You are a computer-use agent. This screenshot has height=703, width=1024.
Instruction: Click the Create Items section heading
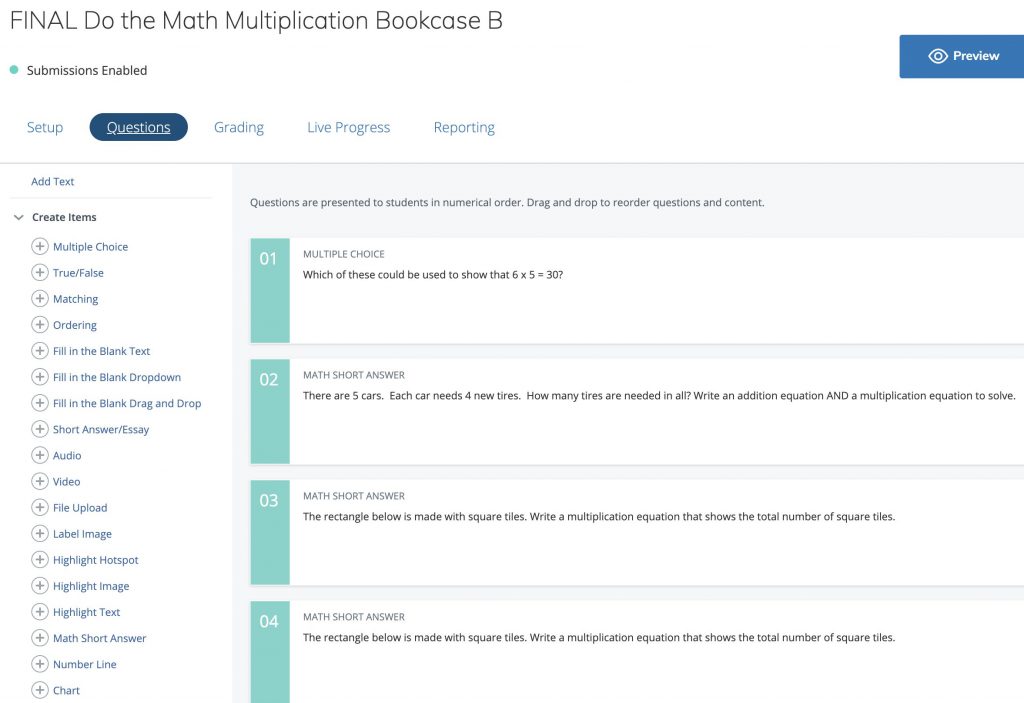point(64,218)
